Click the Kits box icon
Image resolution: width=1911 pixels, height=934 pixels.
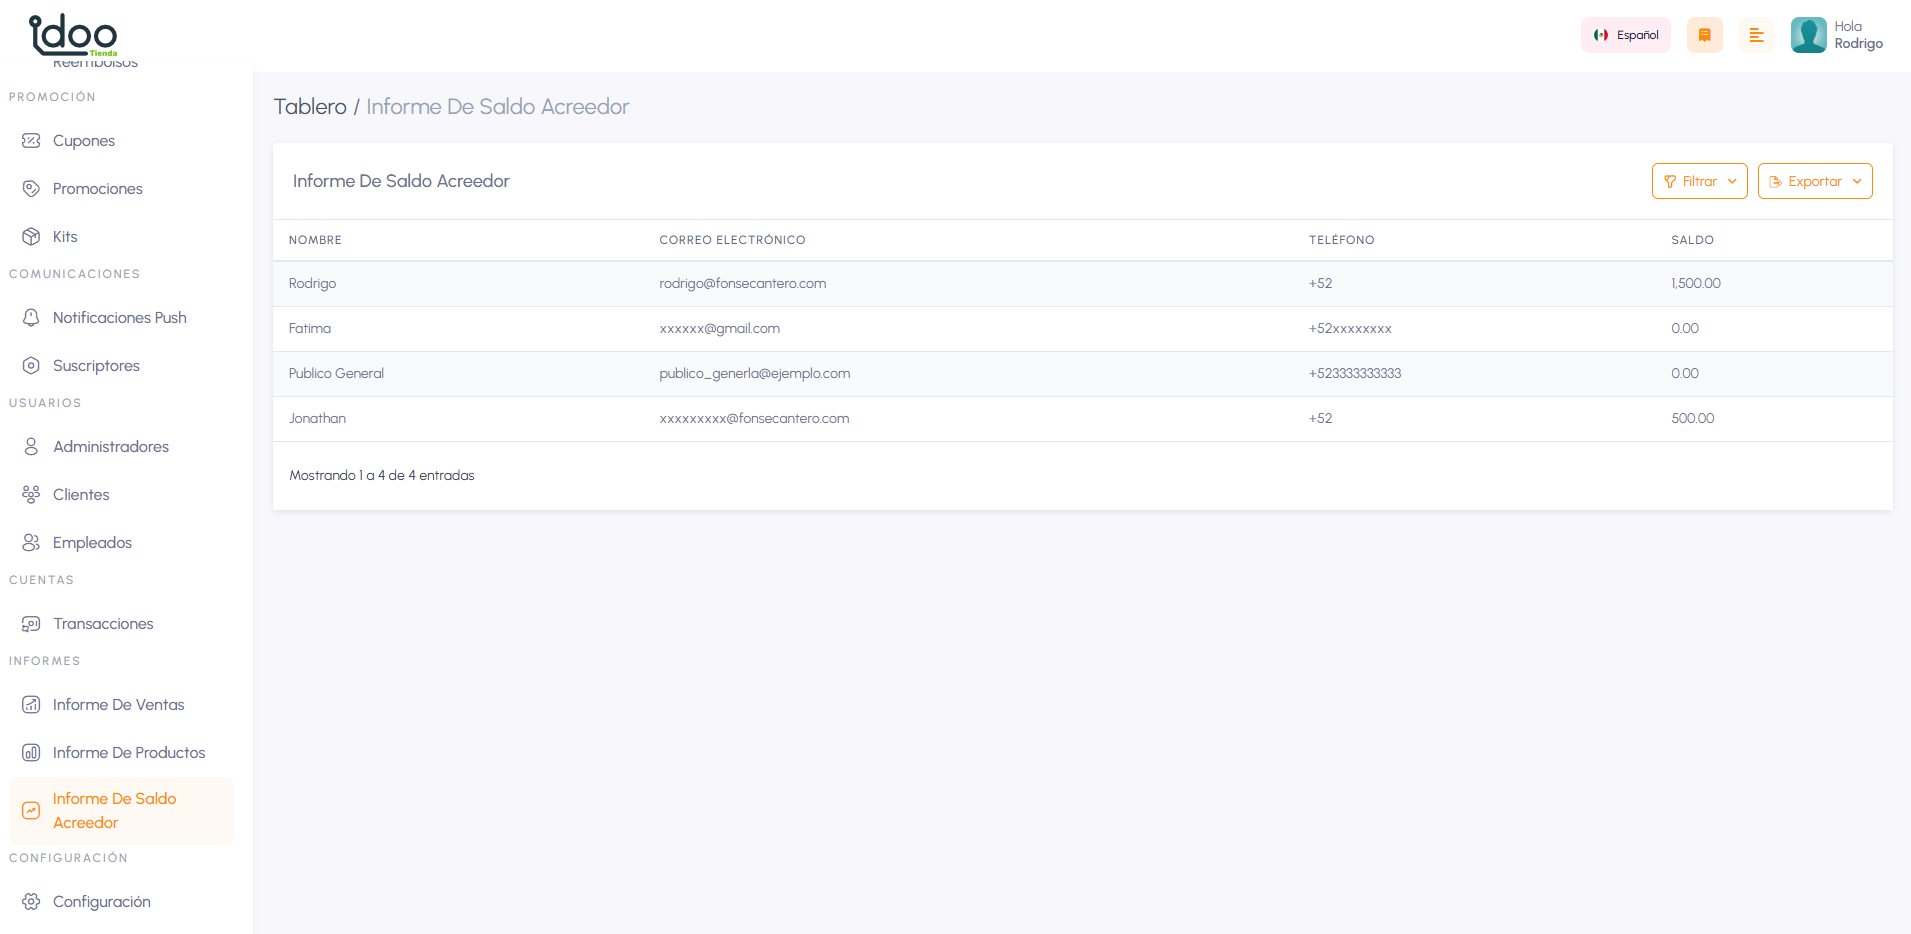(31, 237)
